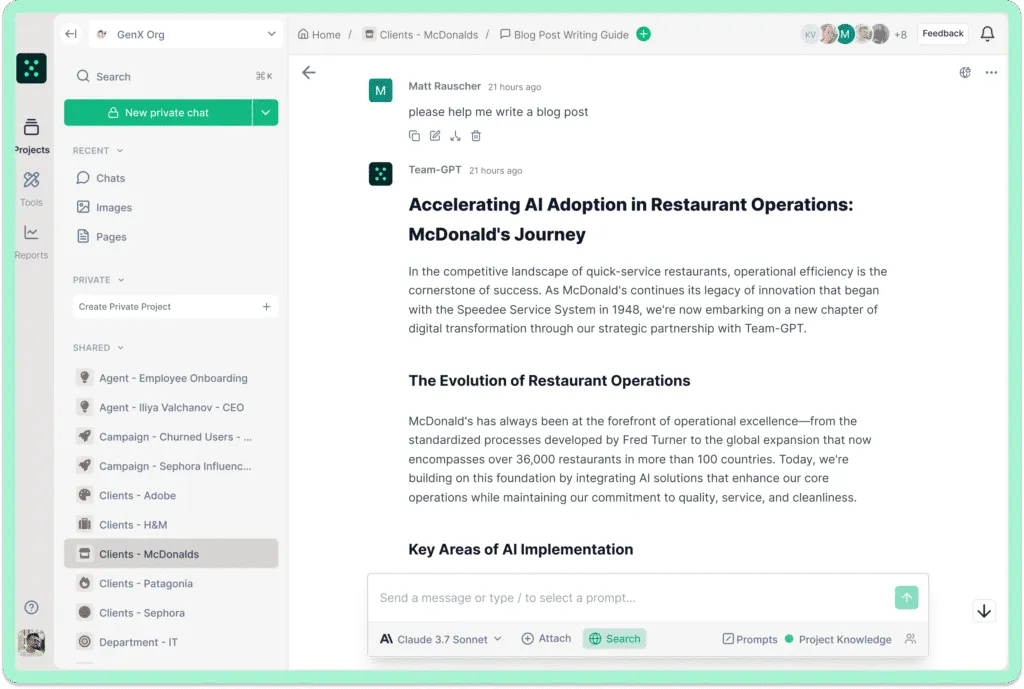This screenshot has width=1024, height=689.
Task: Click the green plus icon in breadcrumb
Action: tap(643, 34)
